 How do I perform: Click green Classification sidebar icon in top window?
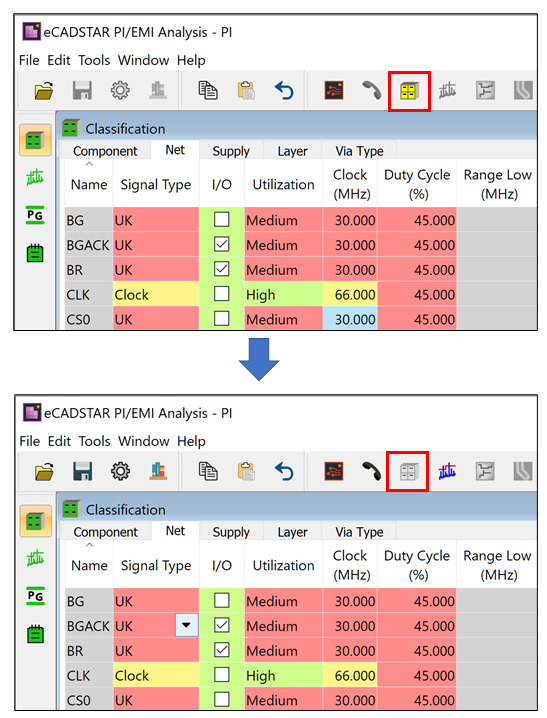(35, 140)
